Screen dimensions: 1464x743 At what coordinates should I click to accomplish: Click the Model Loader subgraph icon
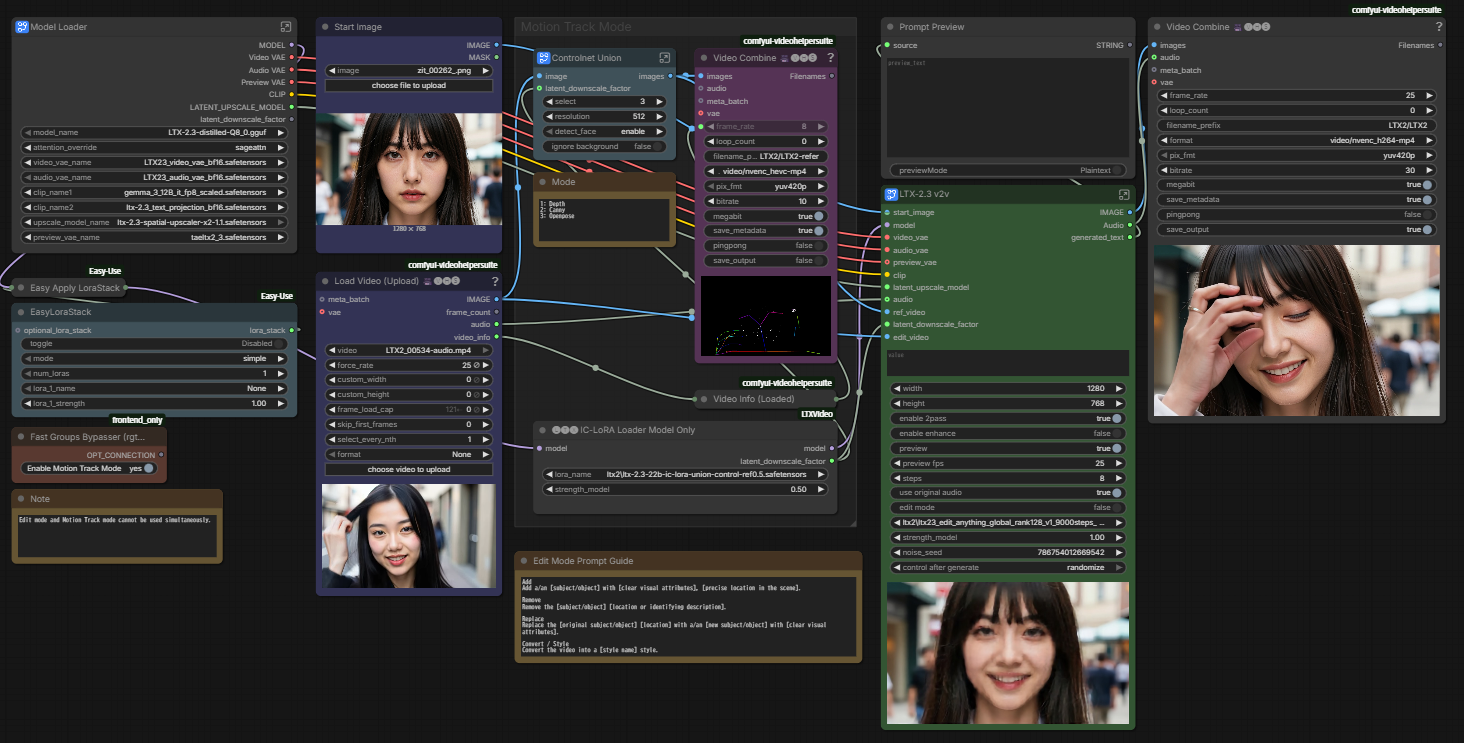[x=21, y=27]
